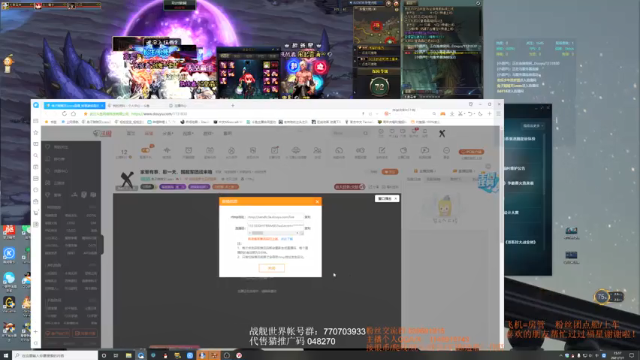Go to the browser home page icon
This screenshot has width=640, height=360.
[73, 114]
